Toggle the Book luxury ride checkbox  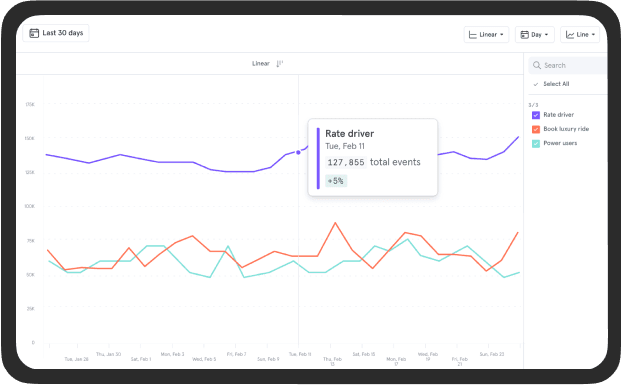click(x=536, y=129)
